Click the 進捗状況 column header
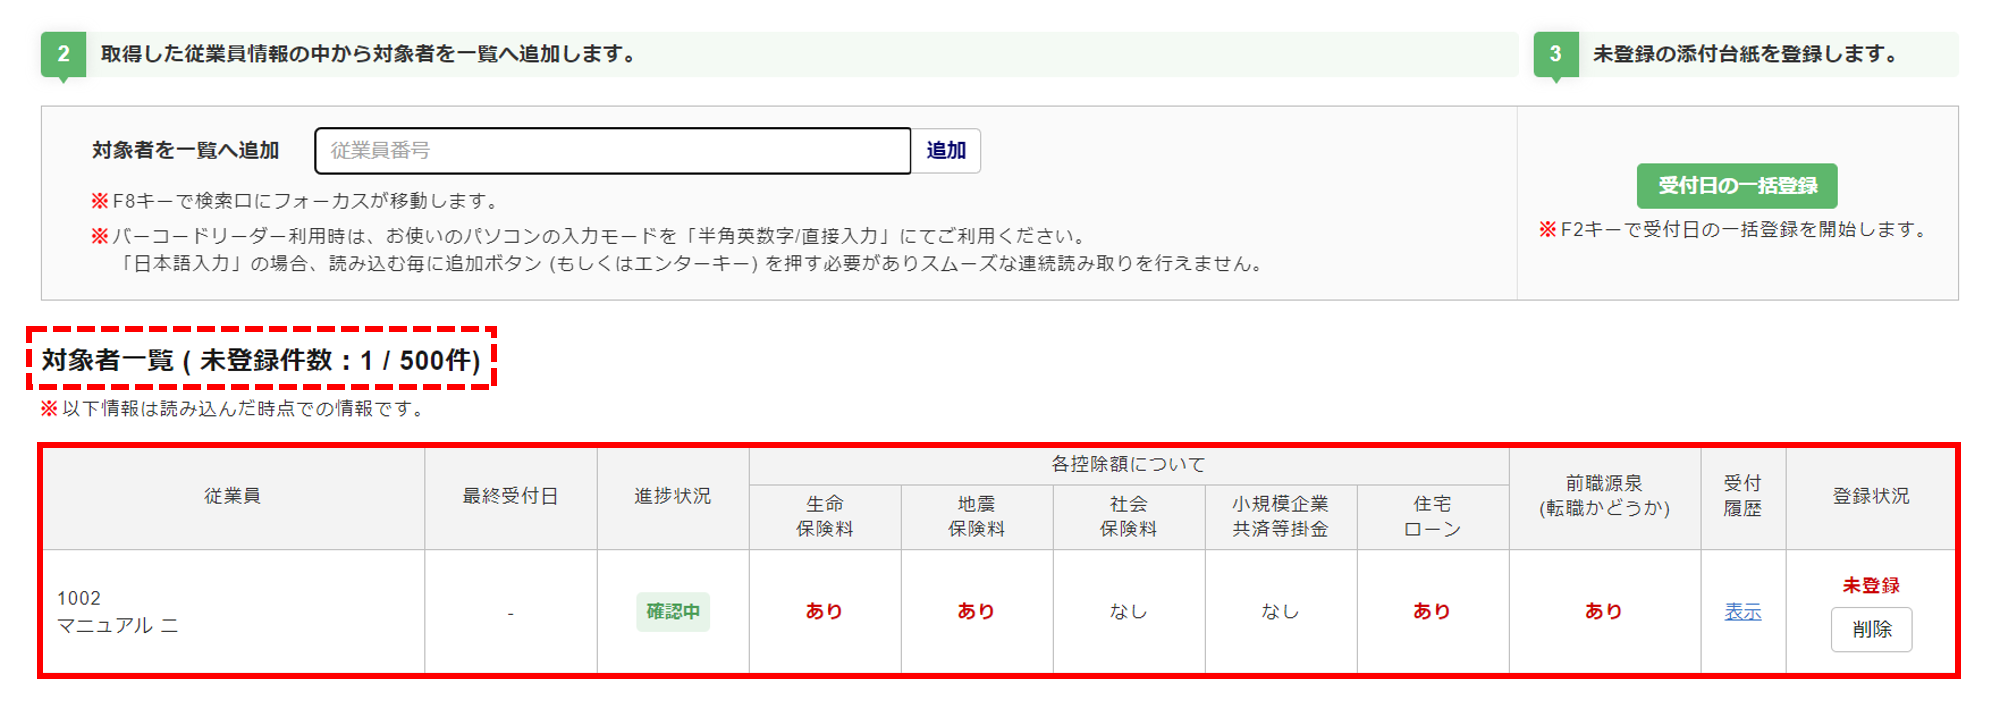 click(x=673, y=497)
